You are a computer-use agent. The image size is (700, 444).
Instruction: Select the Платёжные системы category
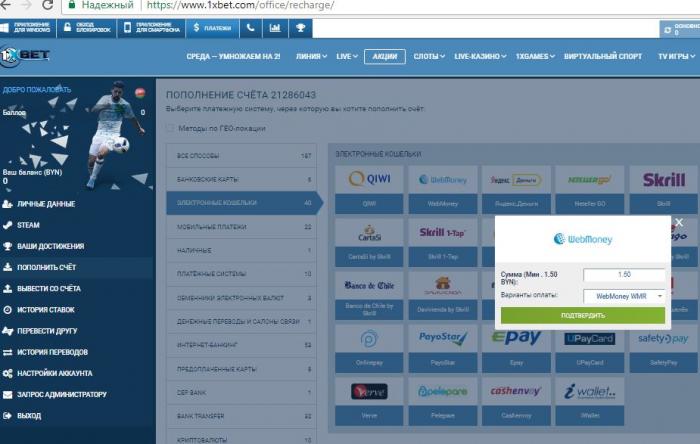[242, 274]
